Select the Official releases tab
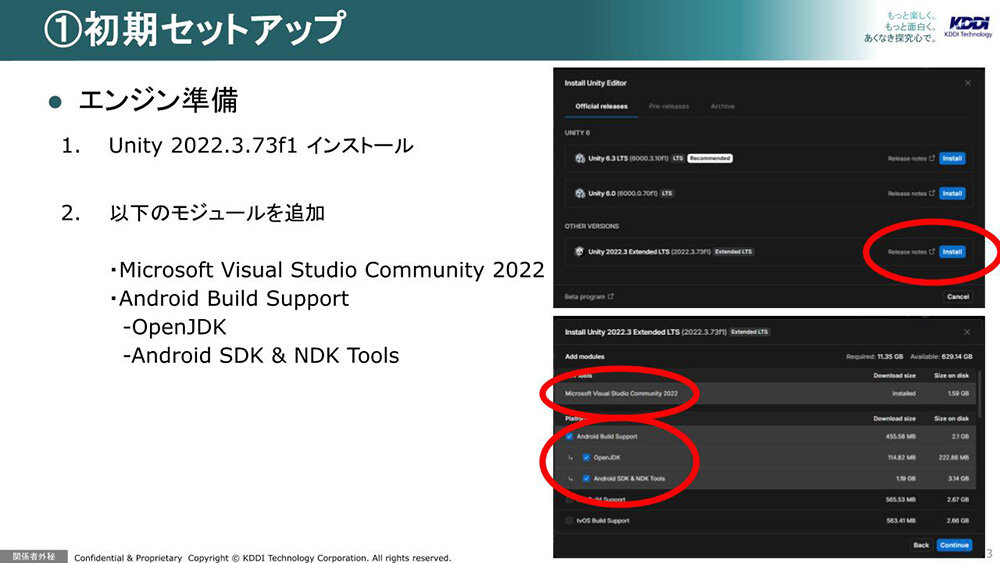The height and width of the screenshot is (563, 1000). click(601, 106)
